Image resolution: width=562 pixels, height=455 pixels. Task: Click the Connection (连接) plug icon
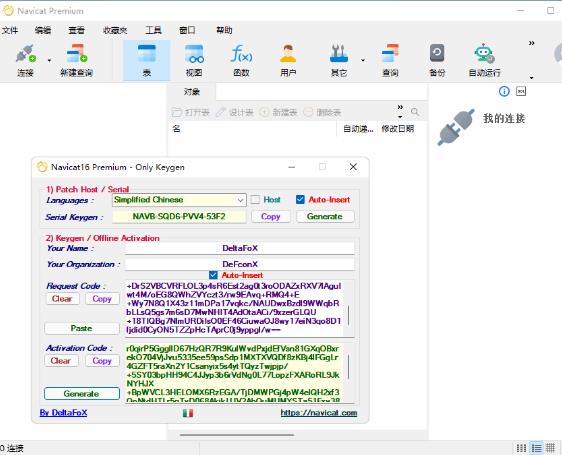25,54
